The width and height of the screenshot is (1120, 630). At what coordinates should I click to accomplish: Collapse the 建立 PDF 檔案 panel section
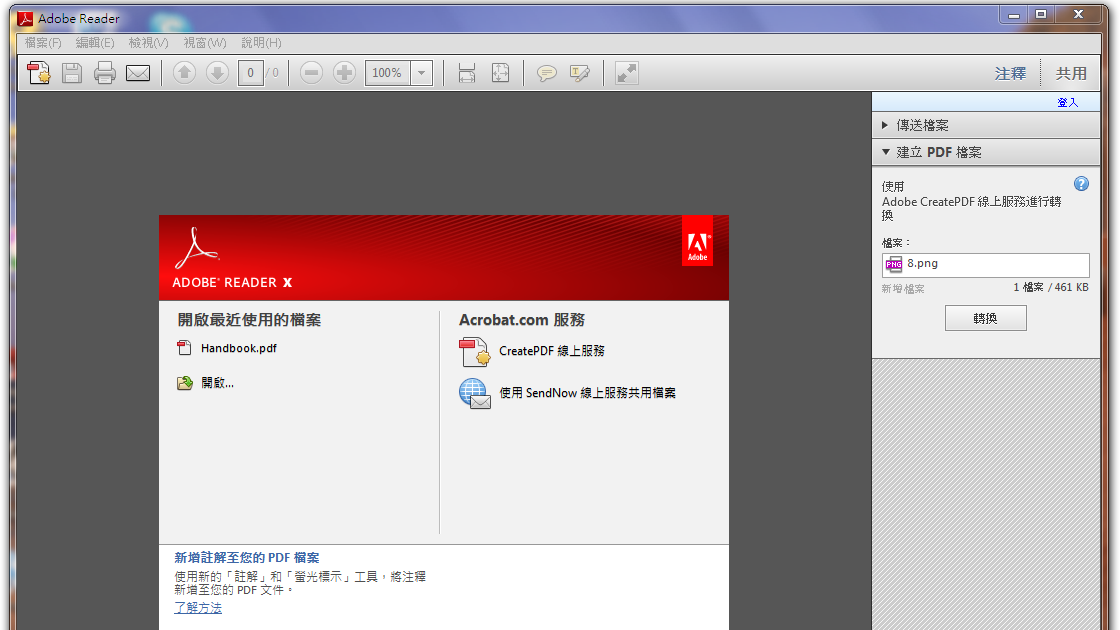(986, 152)
